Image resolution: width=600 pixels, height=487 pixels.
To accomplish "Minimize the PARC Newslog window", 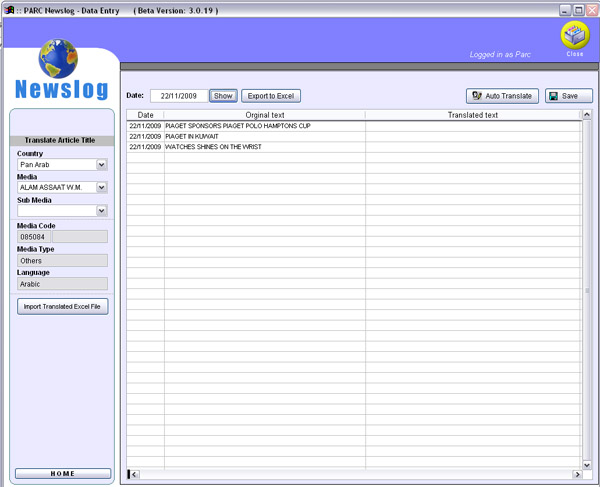I will [565, 10].
